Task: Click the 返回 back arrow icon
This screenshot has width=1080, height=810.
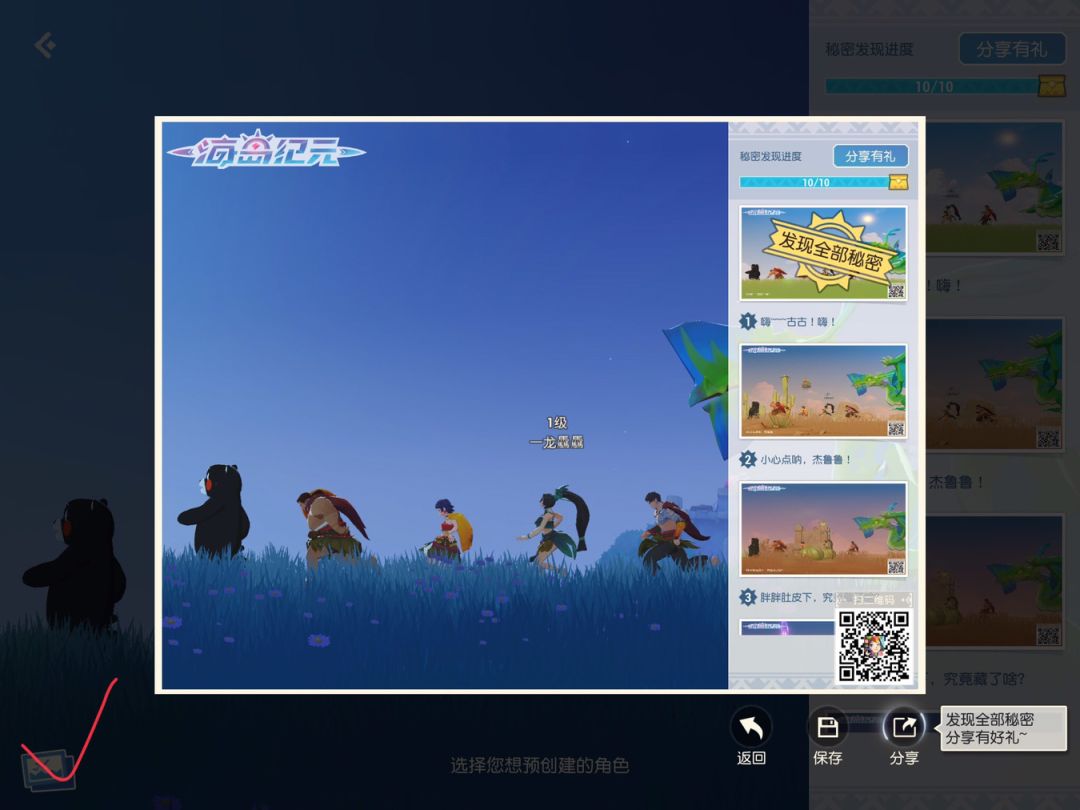Action: point(751,727)
